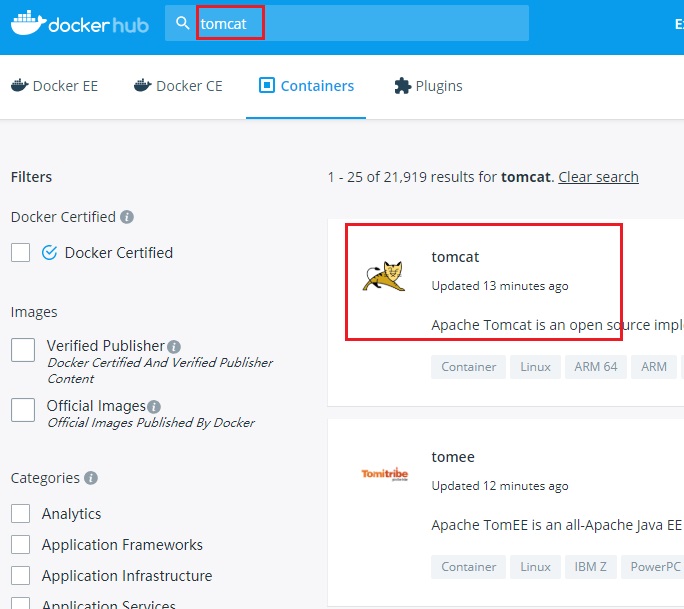Viewport: 684px width, 609px height.
Task: Open the tomee result title
Action: tap(453, 457)
